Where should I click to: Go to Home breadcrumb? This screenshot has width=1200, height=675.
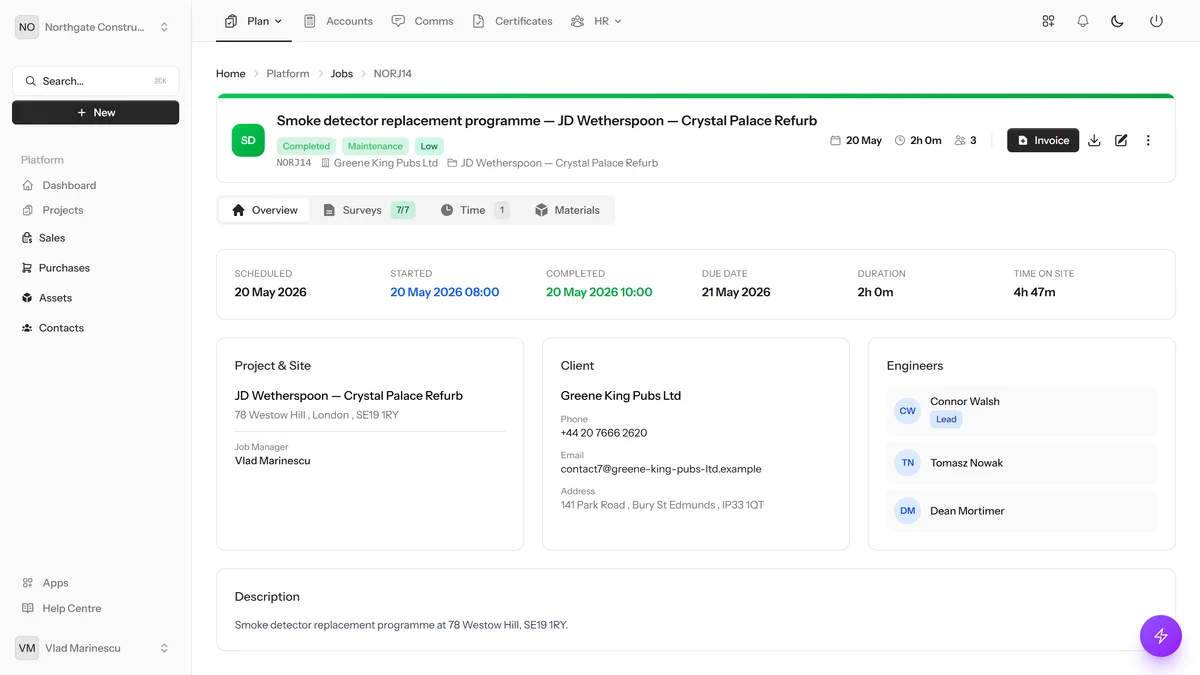click(x=231, y=74)
